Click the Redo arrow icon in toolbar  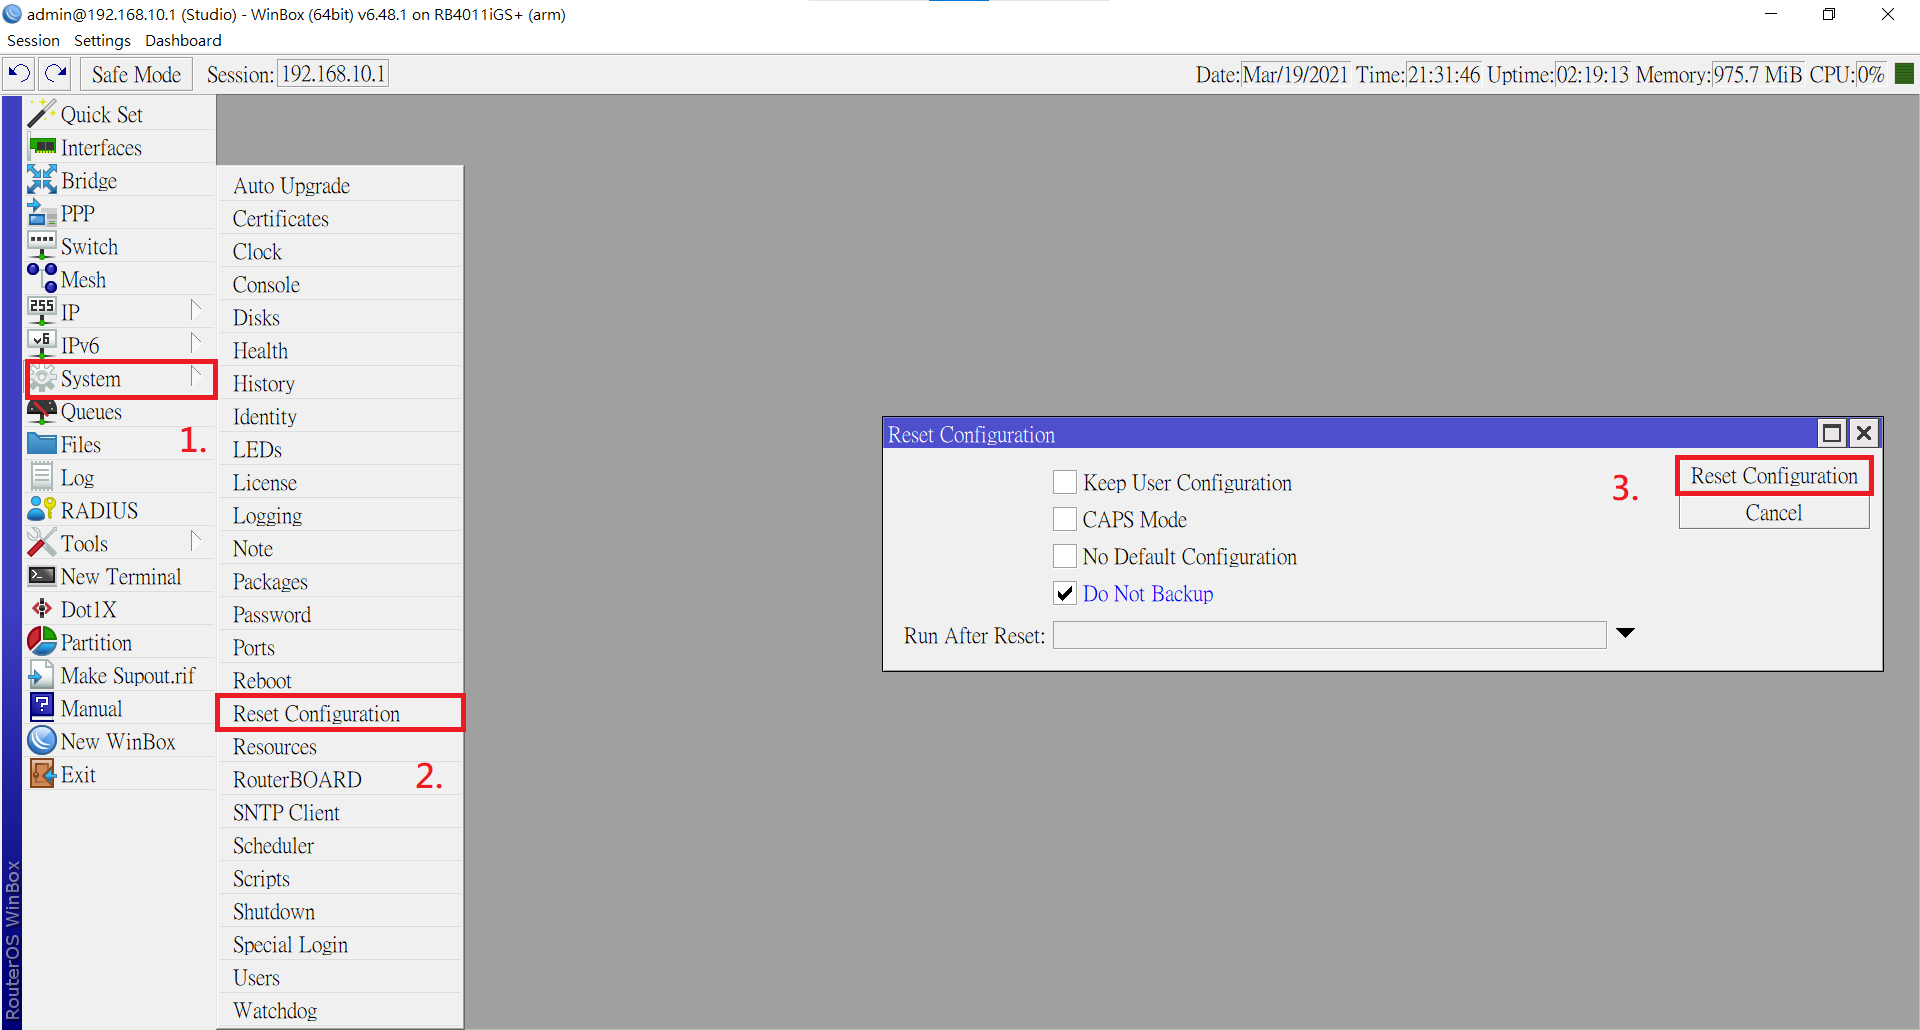pos(56,74)
